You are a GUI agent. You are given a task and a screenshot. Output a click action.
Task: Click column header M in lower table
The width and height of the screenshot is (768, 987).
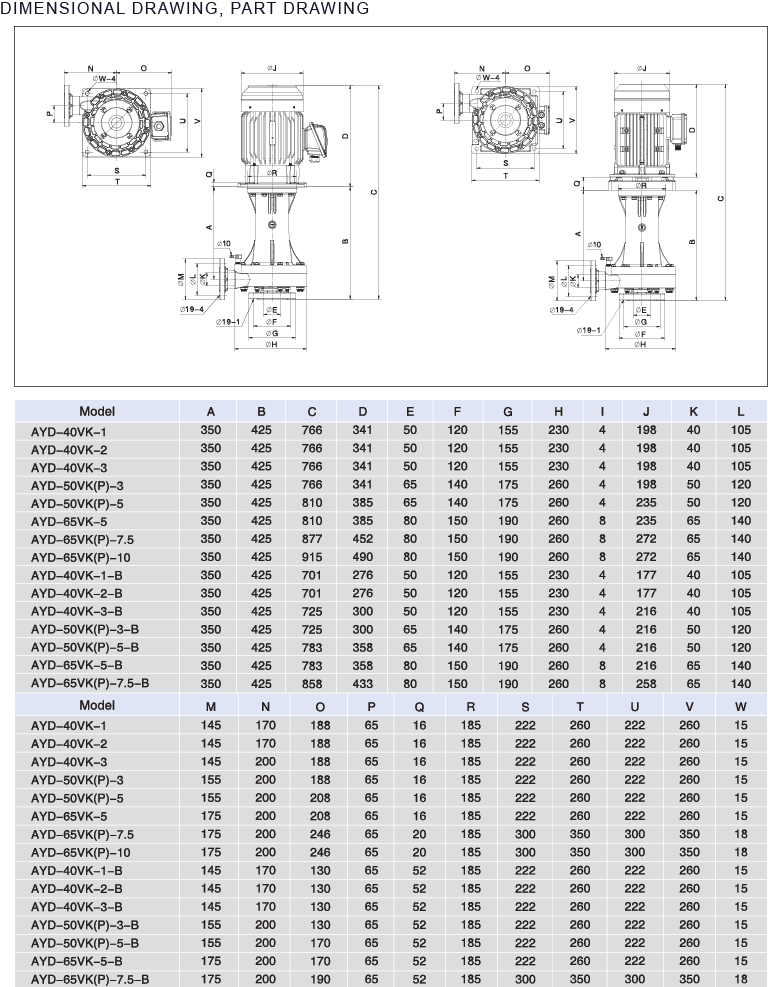coord(211,707)
